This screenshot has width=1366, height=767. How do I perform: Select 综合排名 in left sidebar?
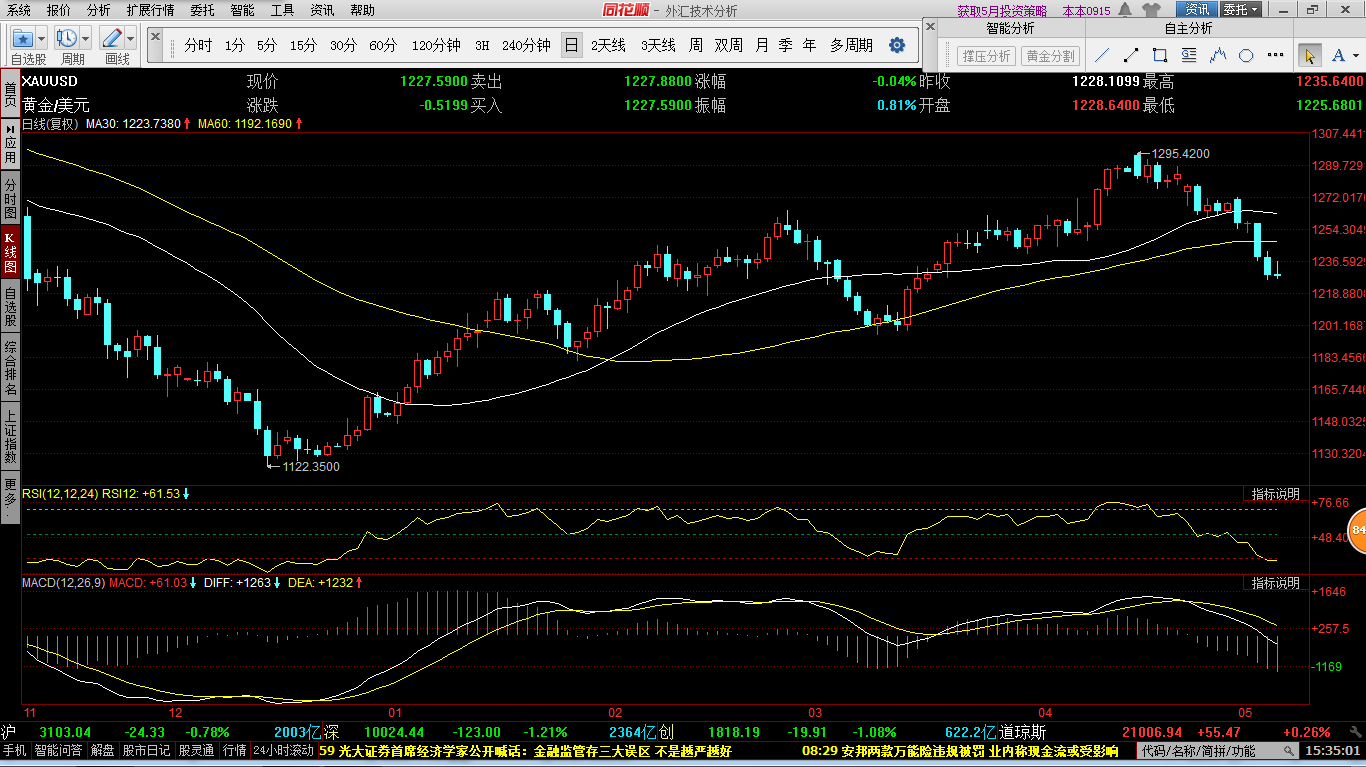pos(10,366)
